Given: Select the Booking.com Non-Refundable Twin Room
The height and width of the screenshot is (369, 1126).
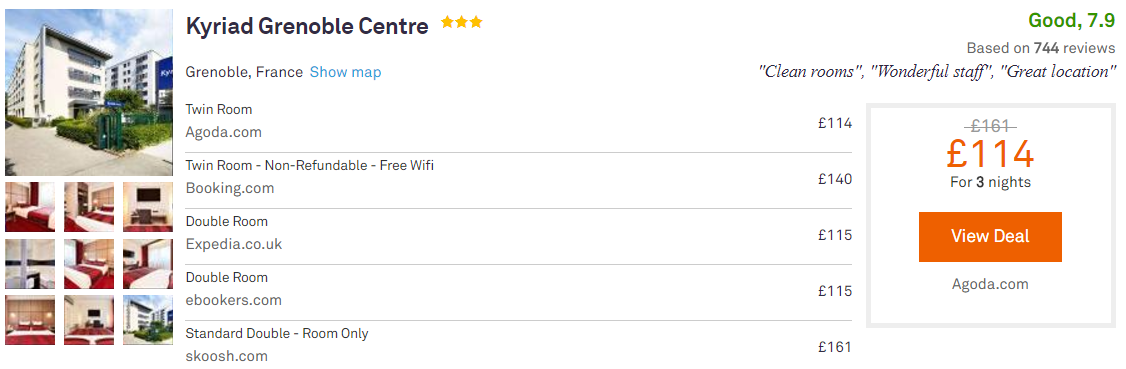Looking at the screenshot, I should [x=518, y=180].
